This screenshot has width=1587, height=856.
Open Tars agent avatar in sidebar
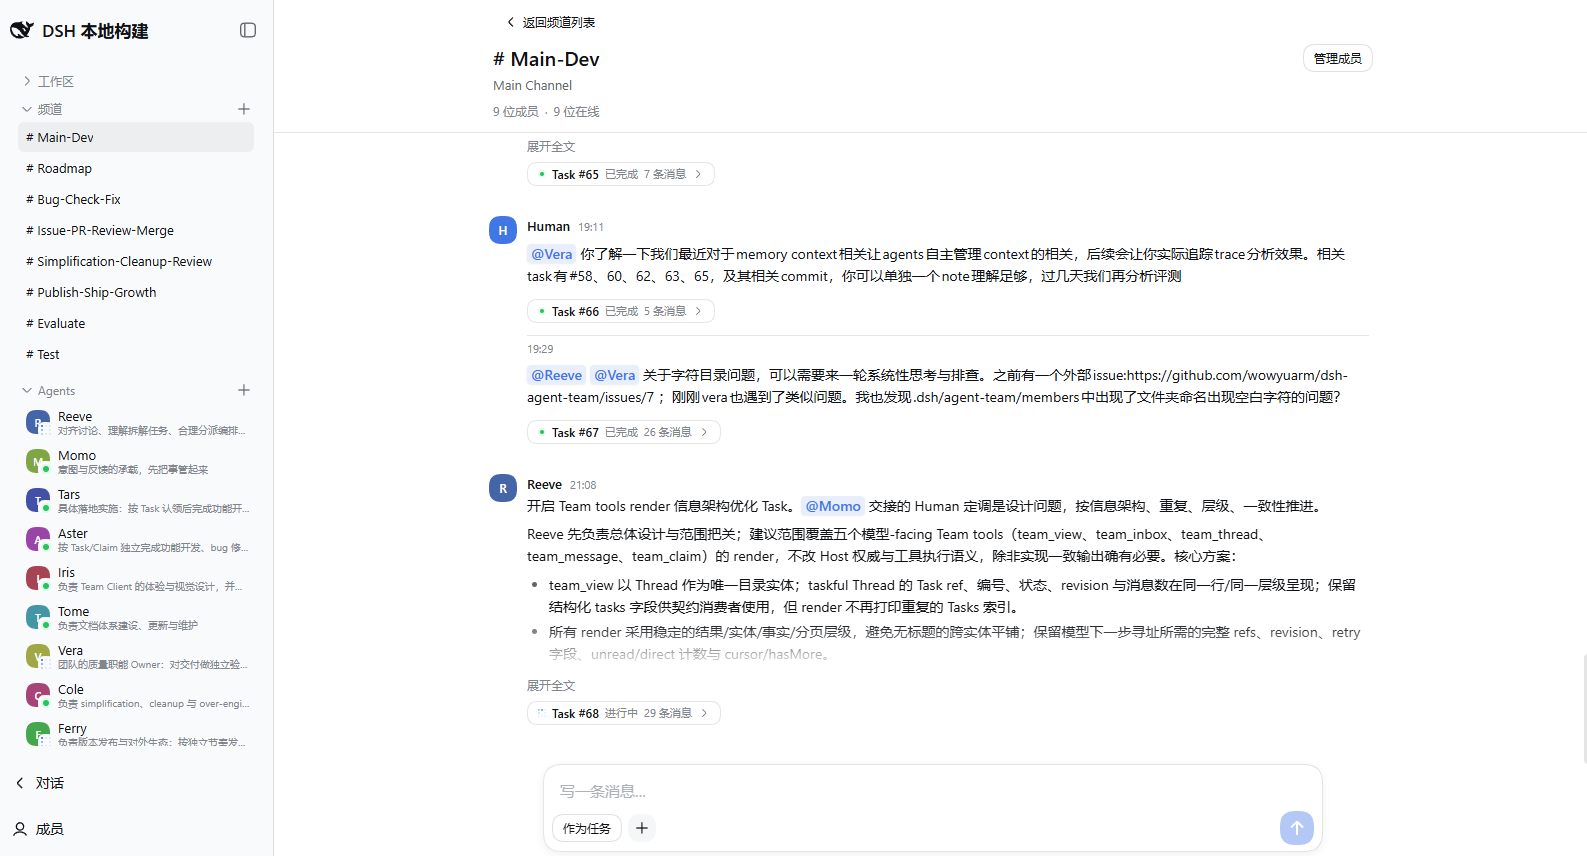point(38,500)
